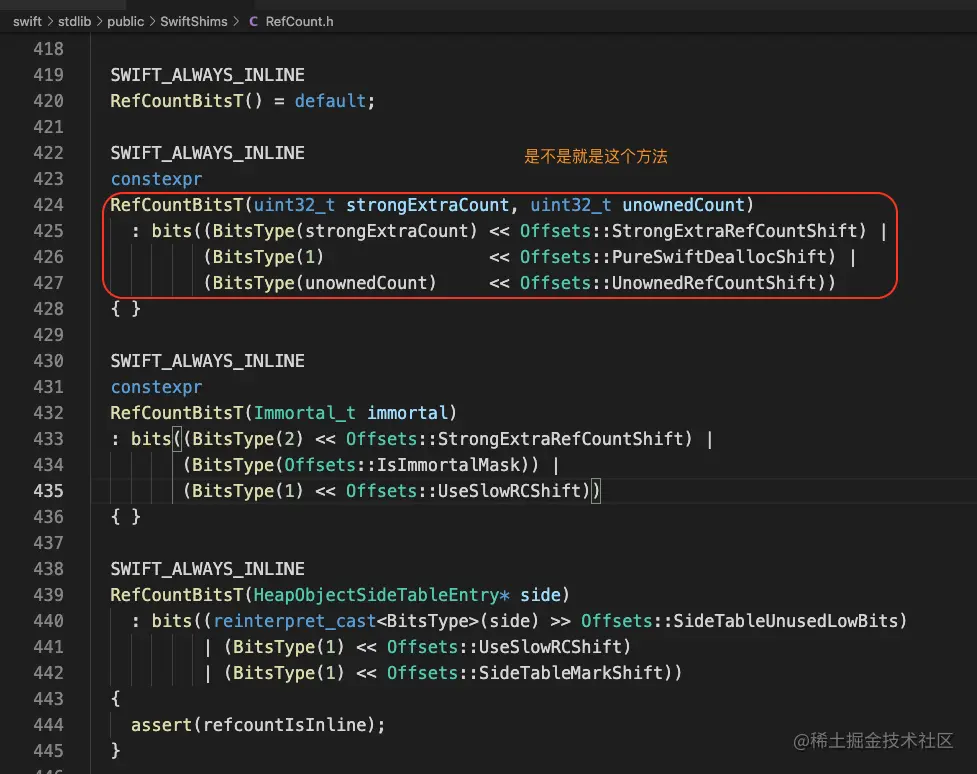977x774 pixels.
Task: Click 'constexpr' on line 423
Action: pos(156,179)
